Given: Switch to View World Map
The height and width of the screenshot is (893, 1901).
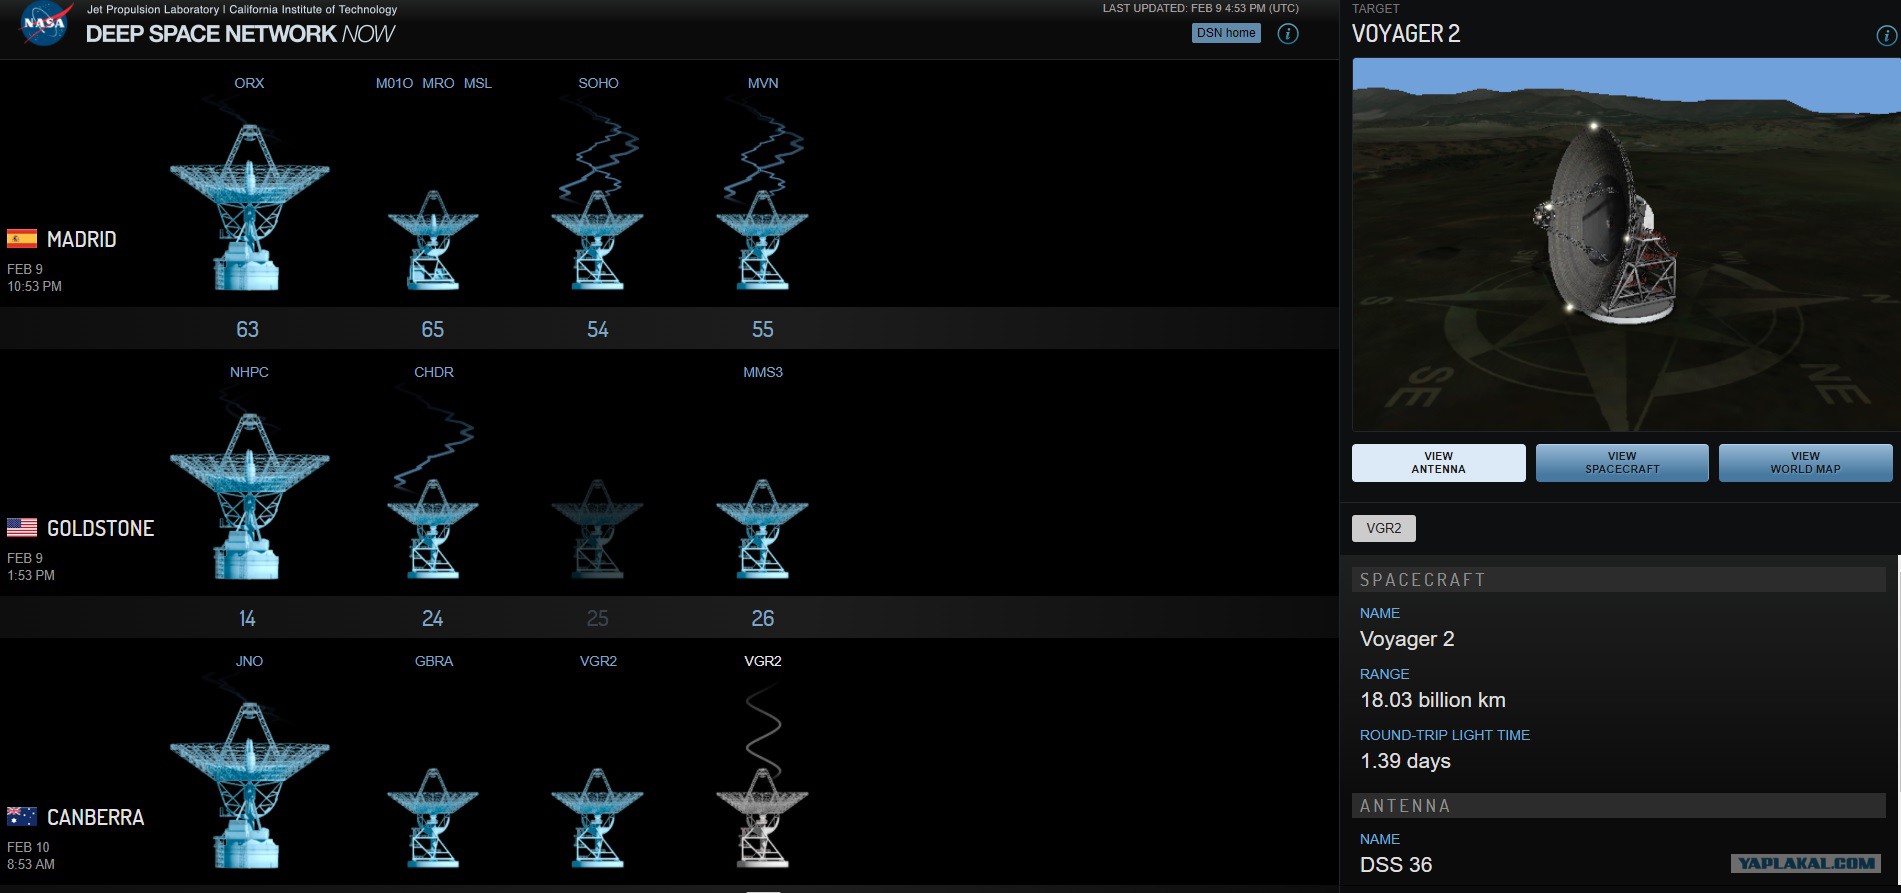Looking at the screenshot, I should pos(1805,463).
